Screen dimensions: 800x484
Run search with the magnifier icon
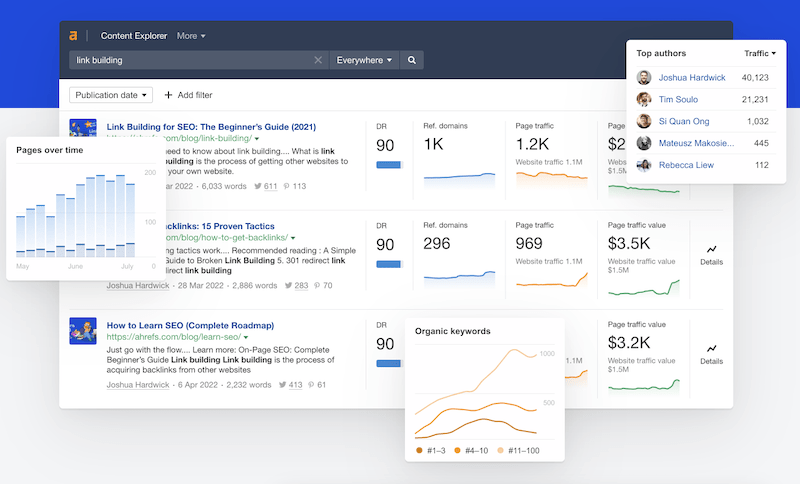[x=412, y=60]
